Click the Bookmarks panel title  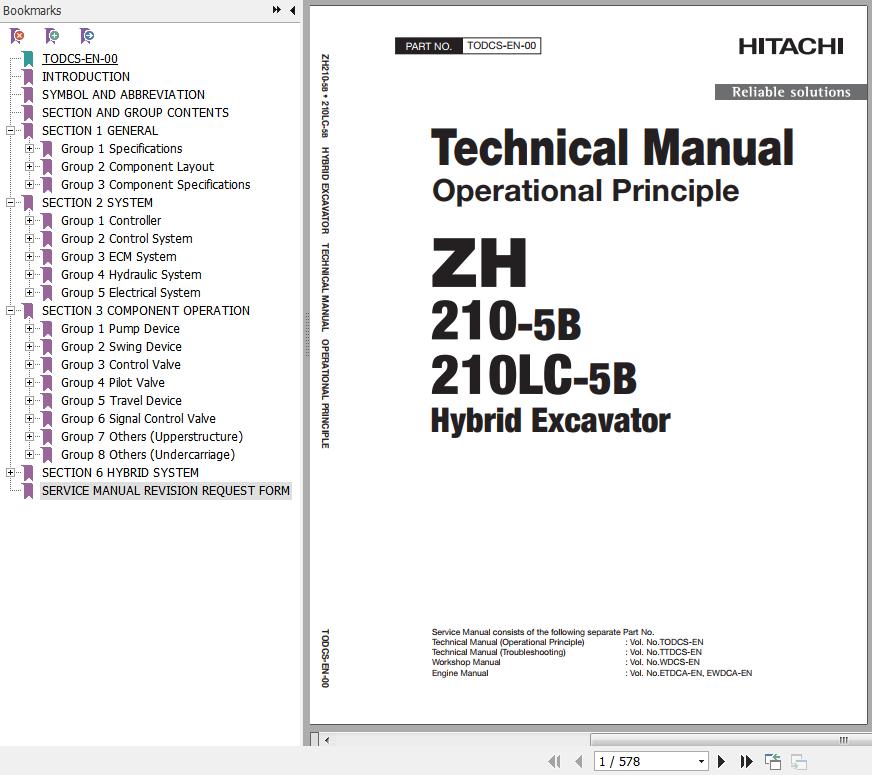32,10
